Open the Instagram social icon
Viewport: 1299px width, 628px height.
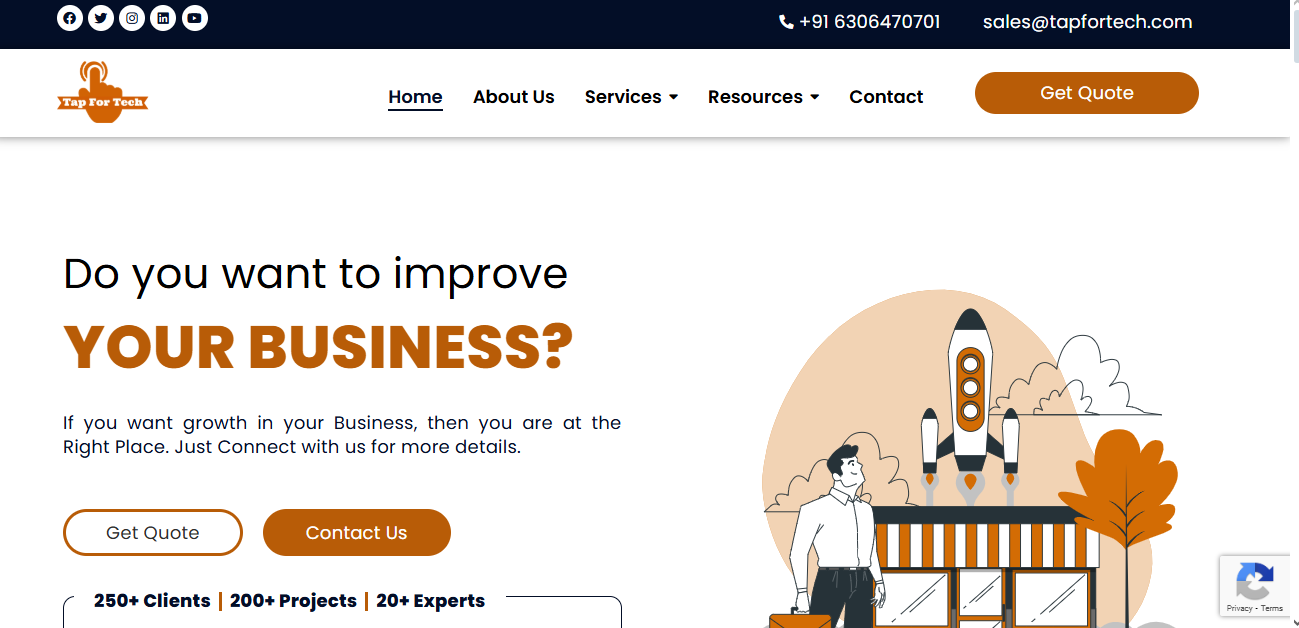pyautogui.click(x=132, y=18)
